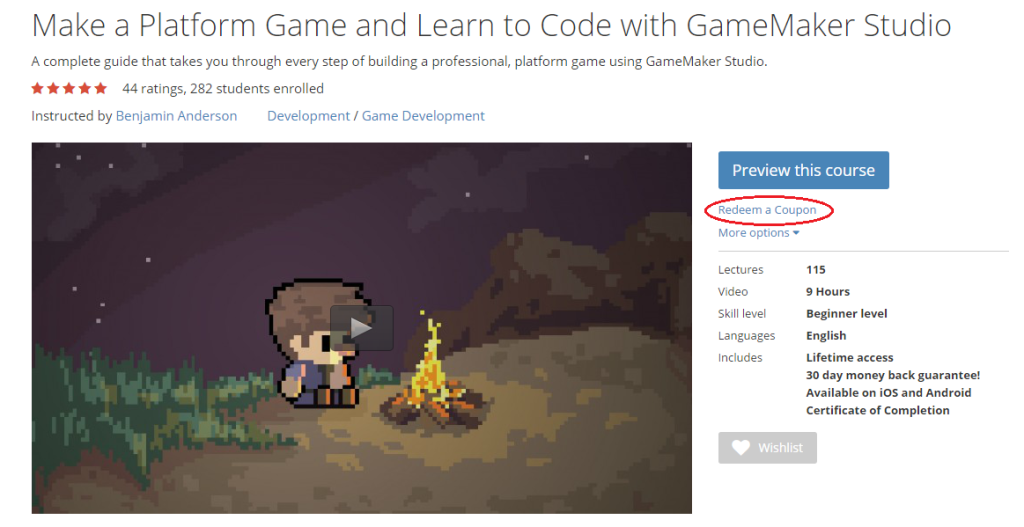This screenshot has height=527, width=1024.
Task: Click the course subtitle description text
Action: point(399,61)
